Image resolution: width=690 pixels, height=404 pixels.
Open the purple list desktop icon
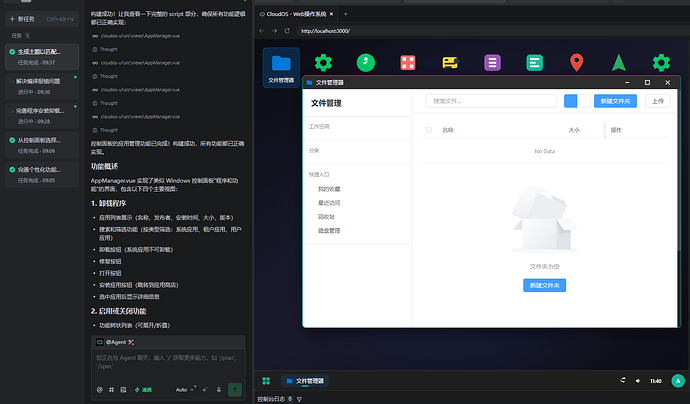tap(492, 63)
